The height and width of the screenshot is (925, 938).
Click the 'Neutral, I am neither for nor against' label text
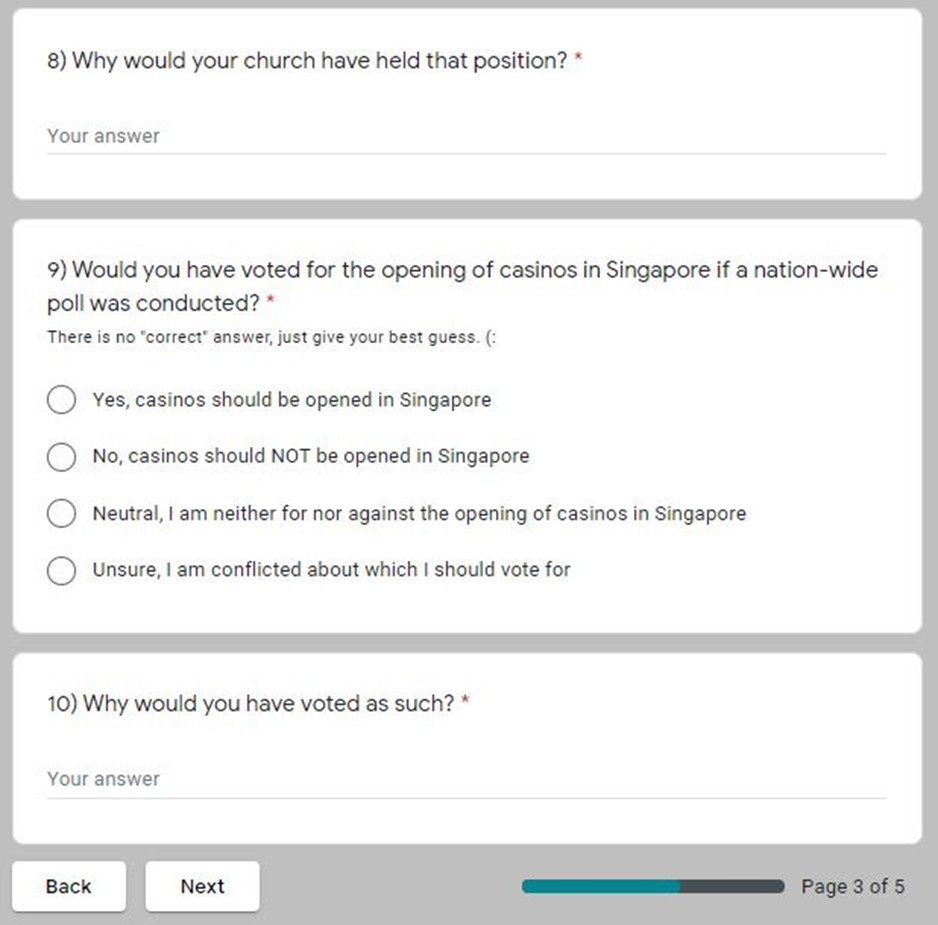pyautogui.click(x=418, y=514)
